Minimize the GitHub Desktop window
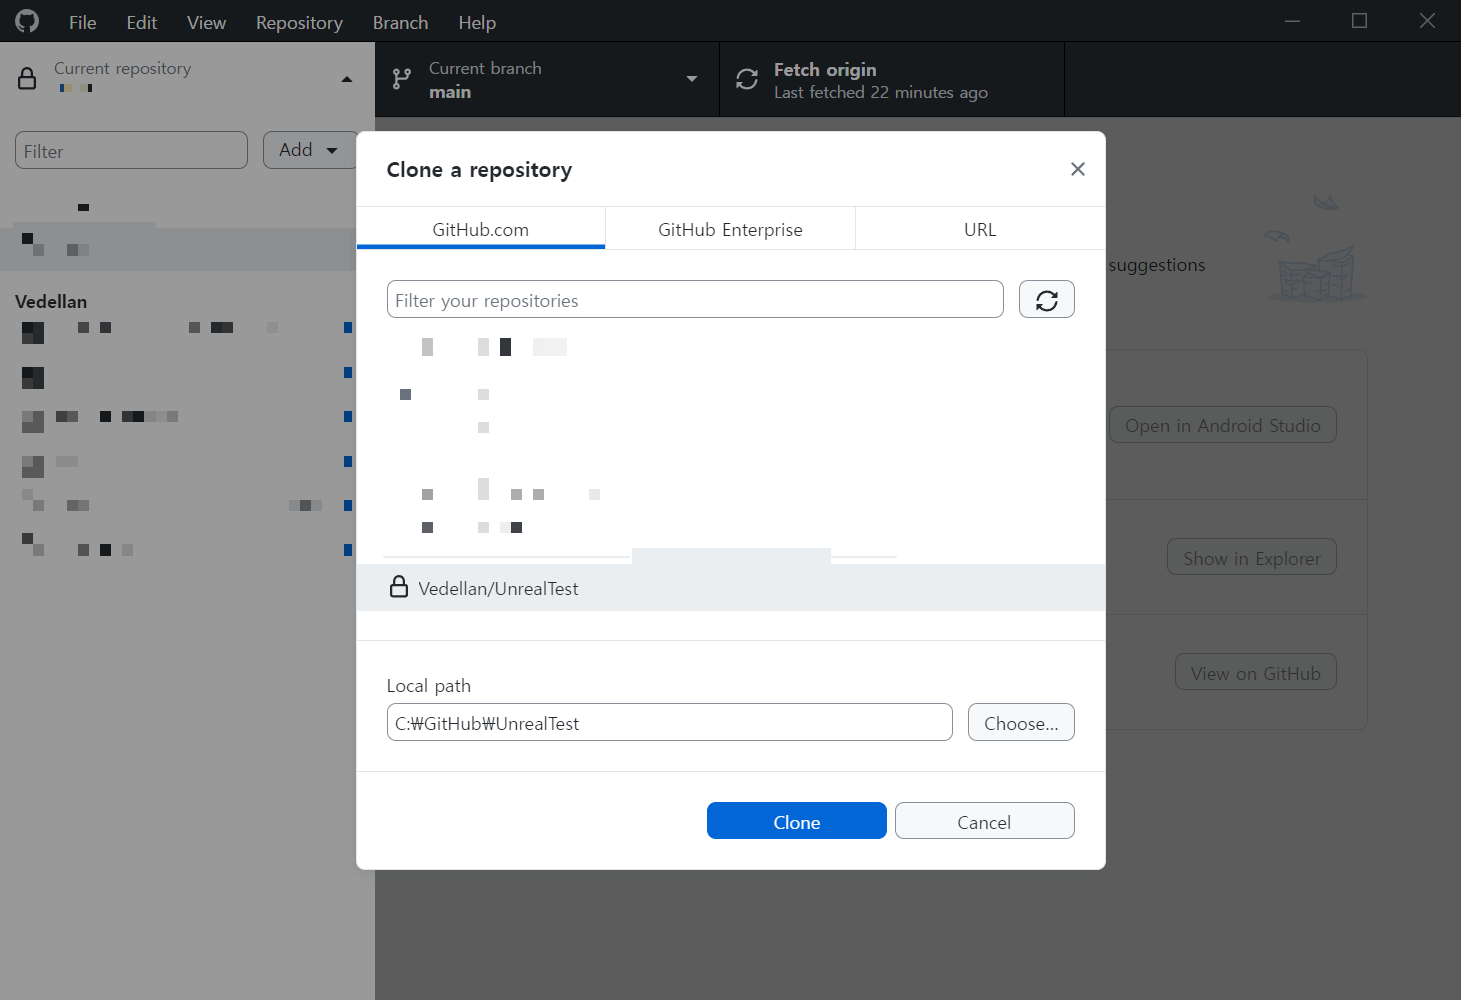 [x=1292, y=21]
